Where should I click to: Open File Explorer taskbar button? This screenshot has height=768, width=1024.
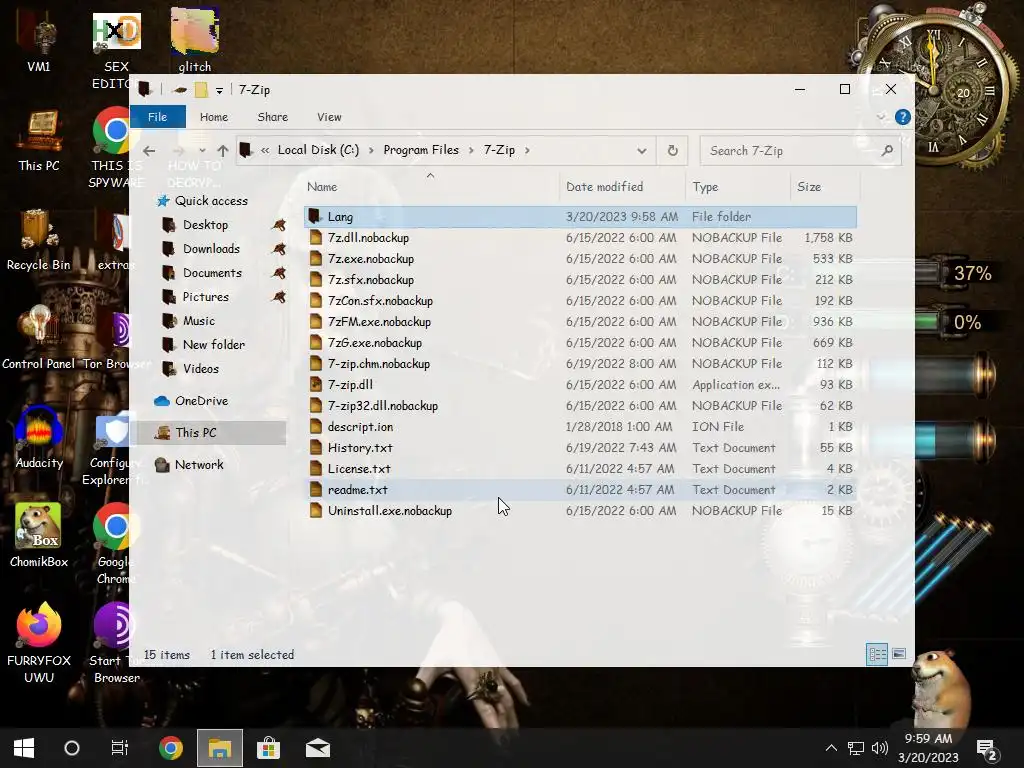[x=219, y=748]
